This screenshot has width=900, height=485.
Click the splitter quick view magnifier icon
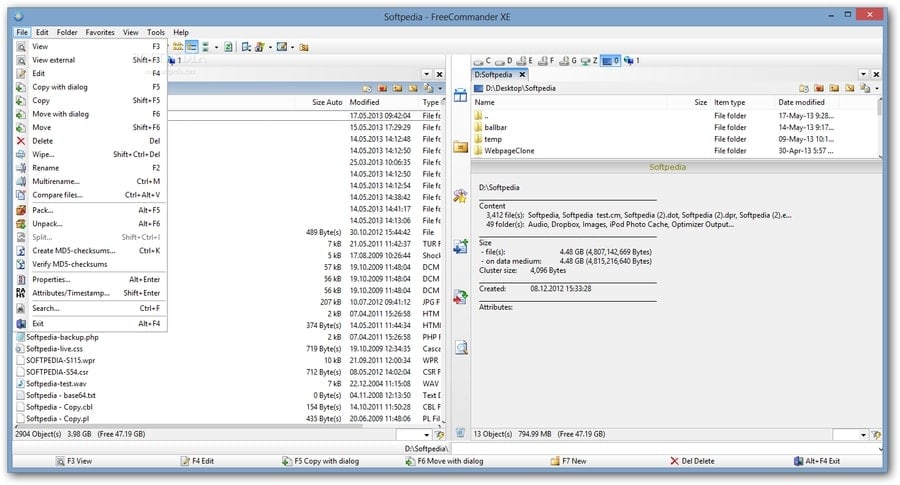tap(461, 348)
